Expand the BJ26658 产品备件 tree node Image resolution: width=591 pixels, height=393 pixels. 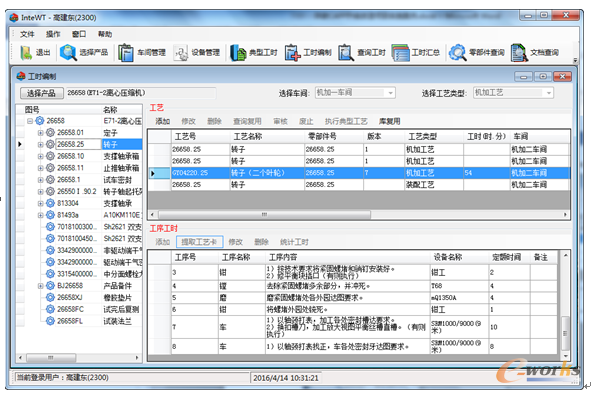40,286
